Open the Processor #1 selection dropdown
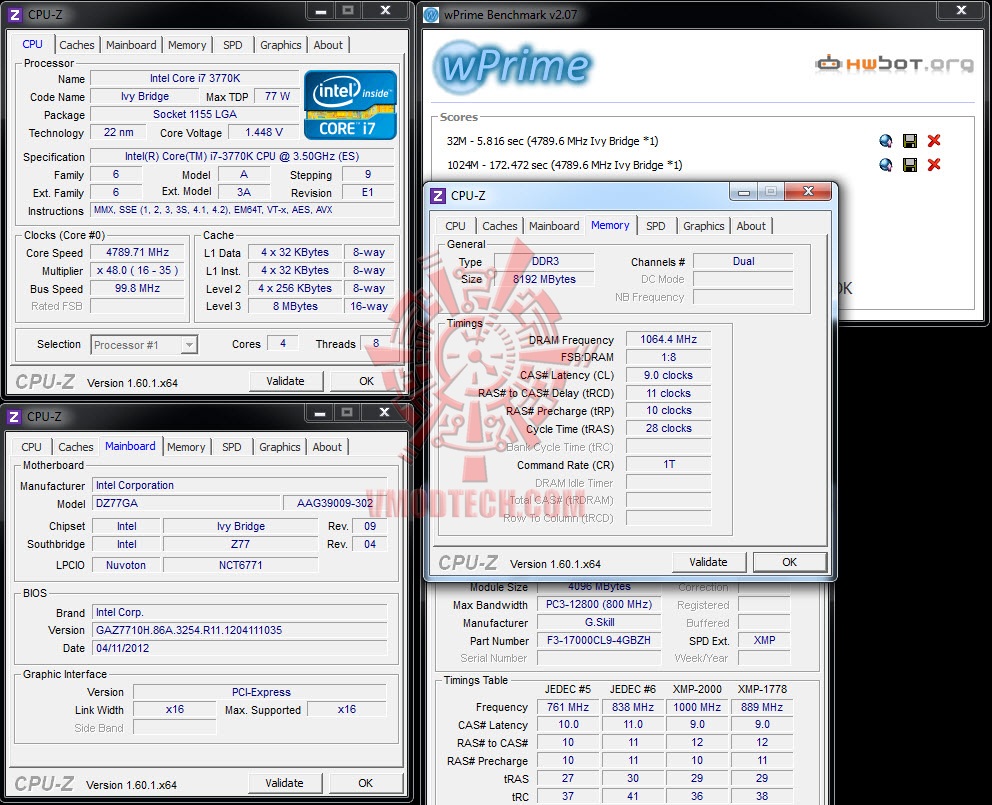 (x=144, y=345)
